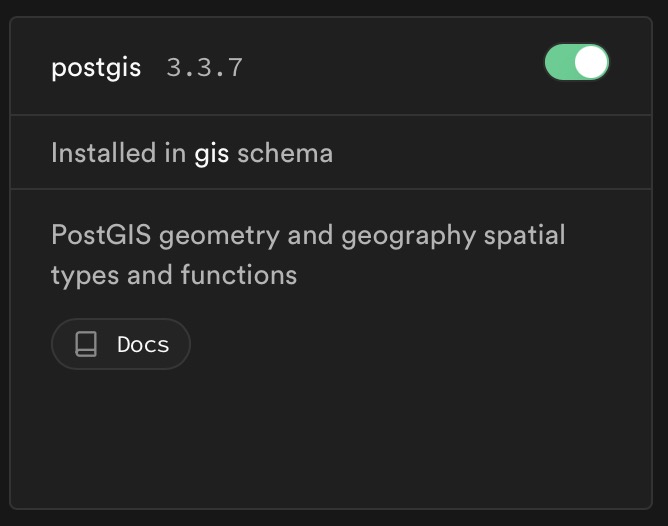Click the blank space right of the Docs button
The width and height of the screenshot is (668, 526).
pos(420,345)
